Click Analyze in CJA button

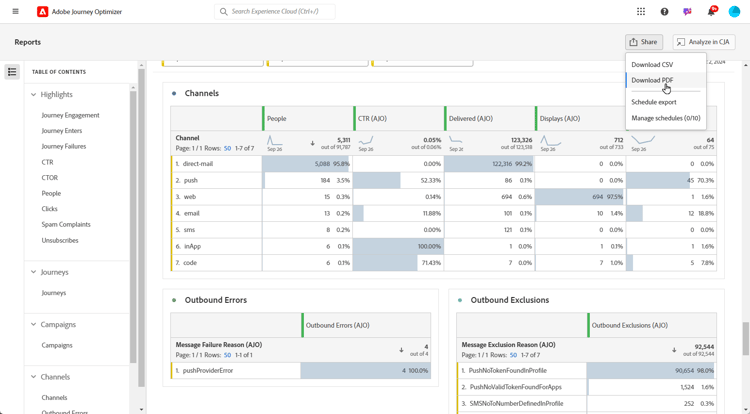pos(704,42)
